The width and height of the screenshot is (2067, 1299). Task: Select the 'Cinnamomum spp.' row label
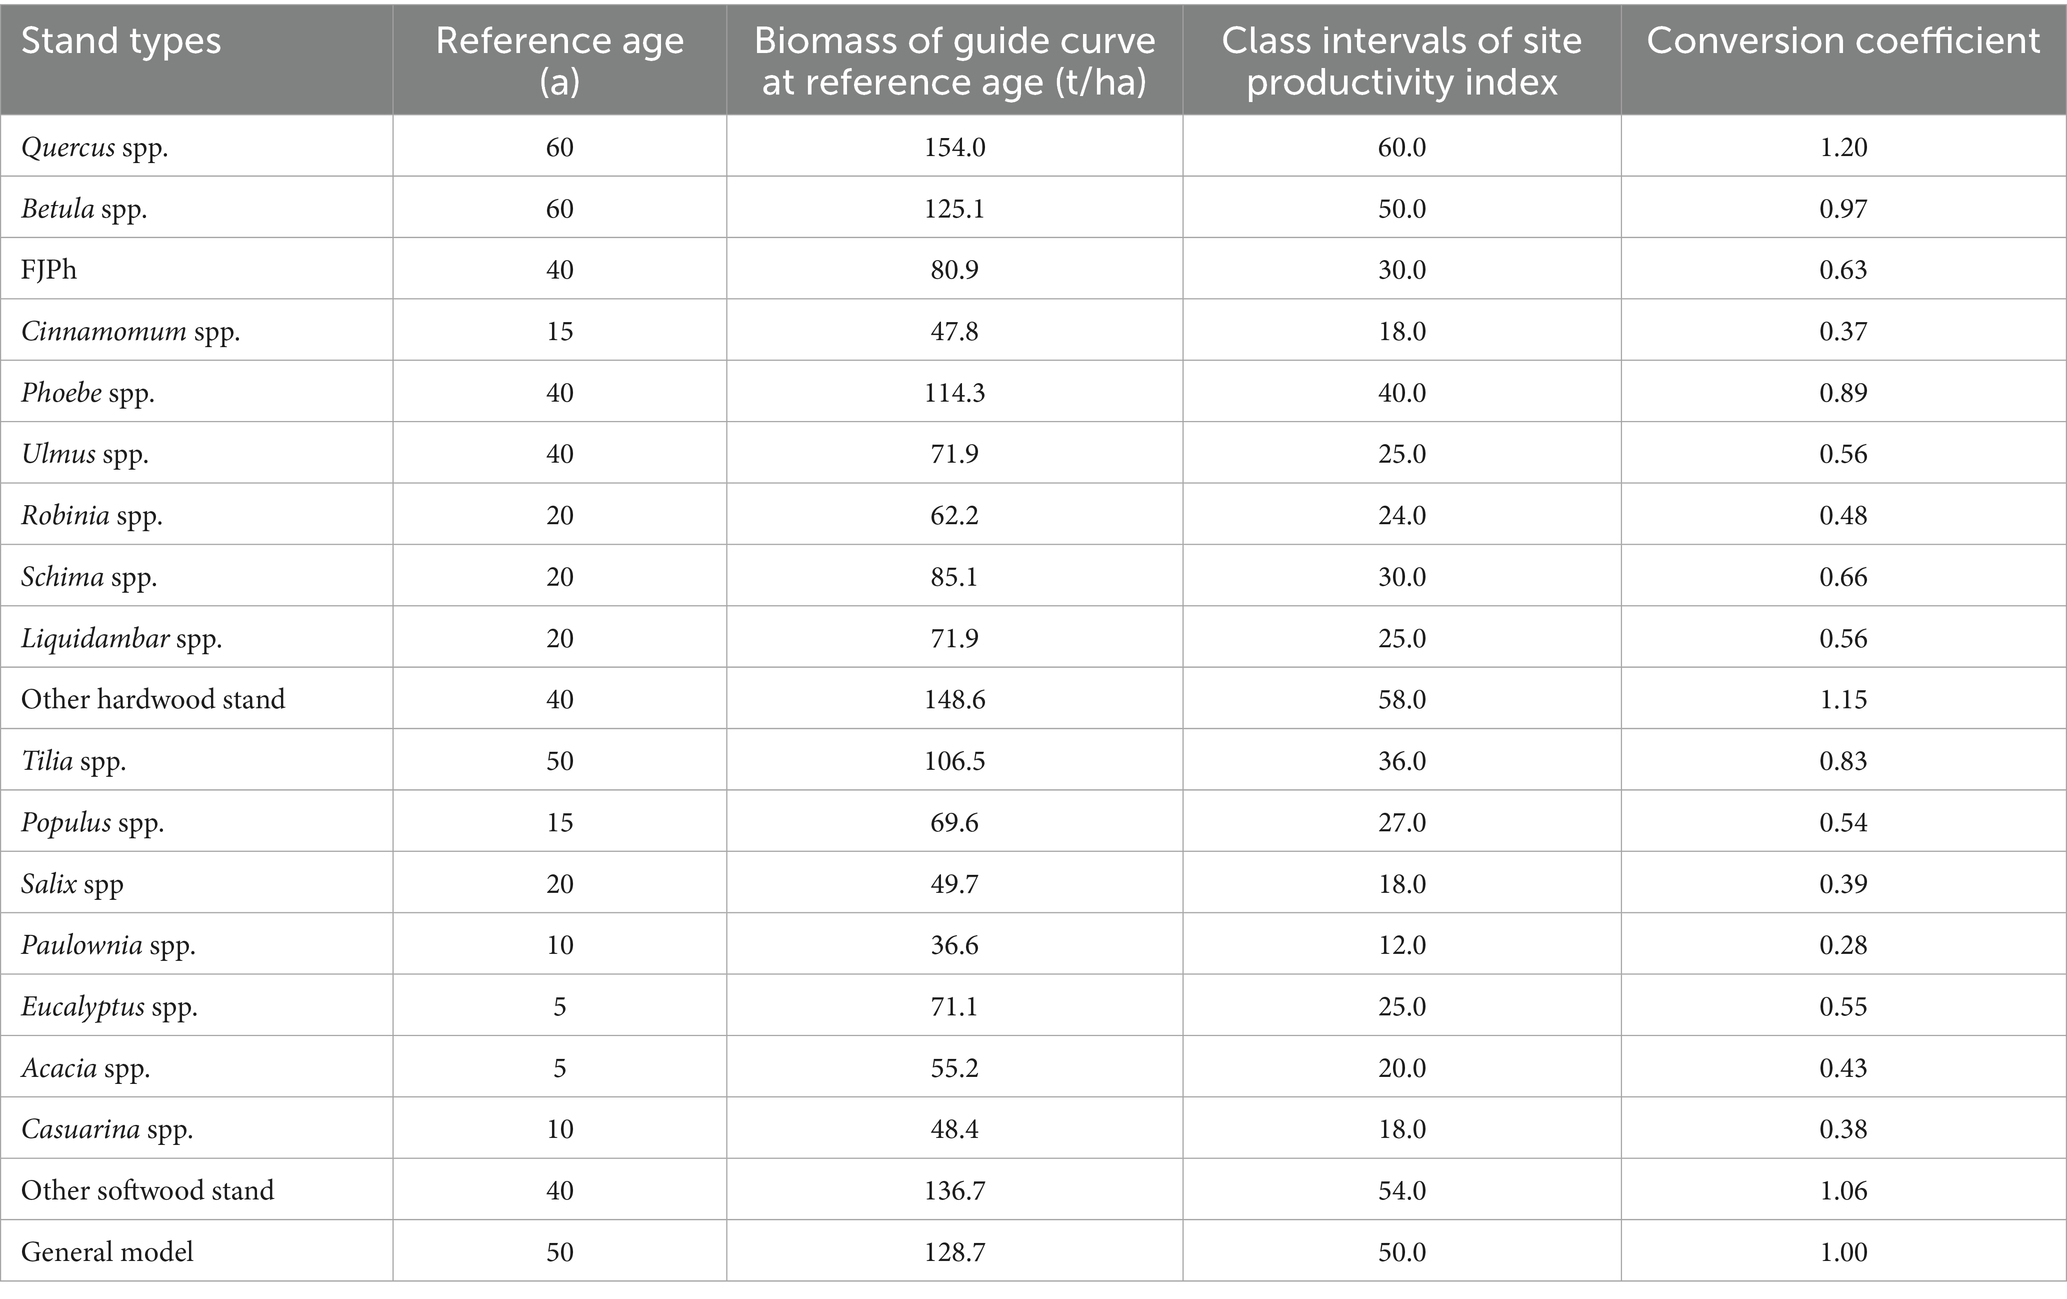coord(130,331)
